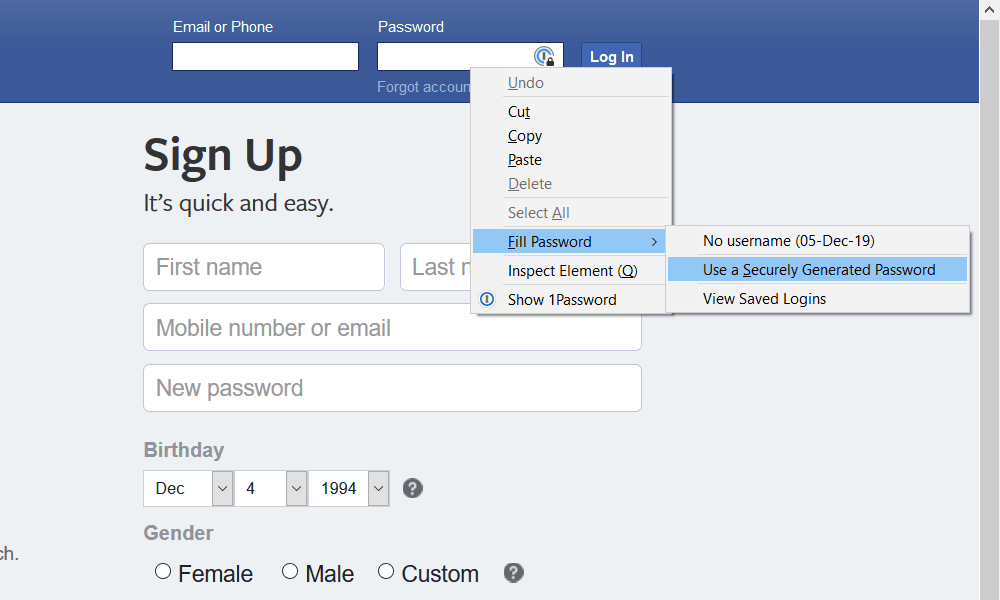Click the Email or Phone input field
This screenshot has height=600, width=1000.
tap(265, 56)
